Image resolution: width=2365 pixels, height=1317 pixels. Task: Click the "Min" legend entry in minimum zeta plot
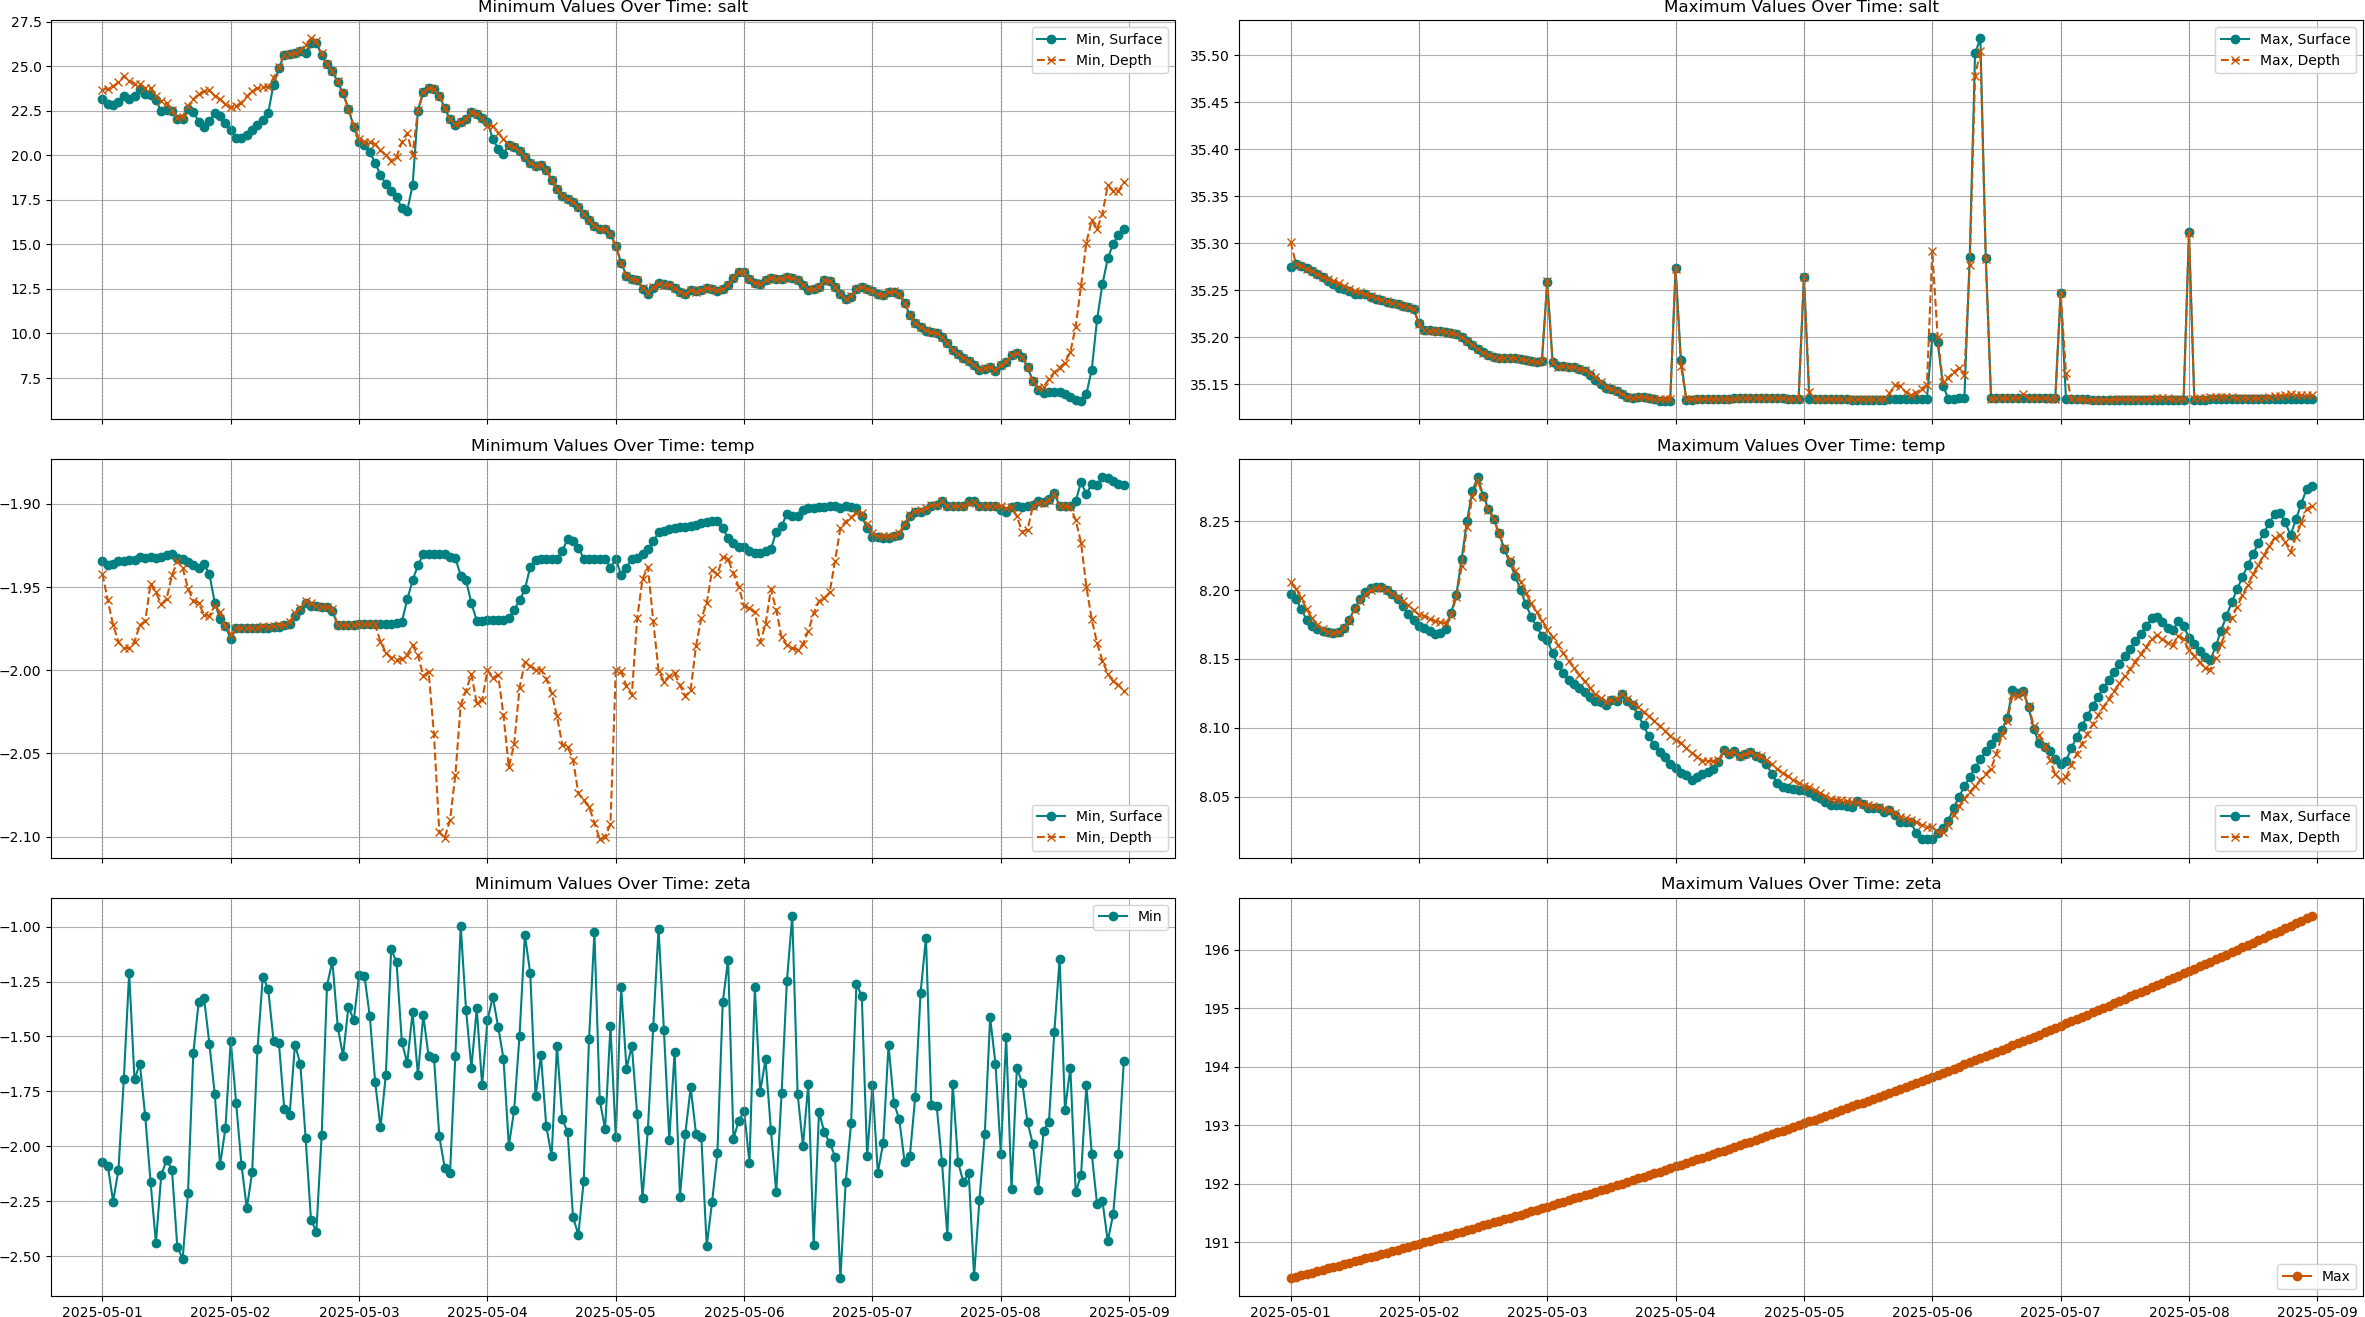pyautogui.click(x=1131, y=916)
